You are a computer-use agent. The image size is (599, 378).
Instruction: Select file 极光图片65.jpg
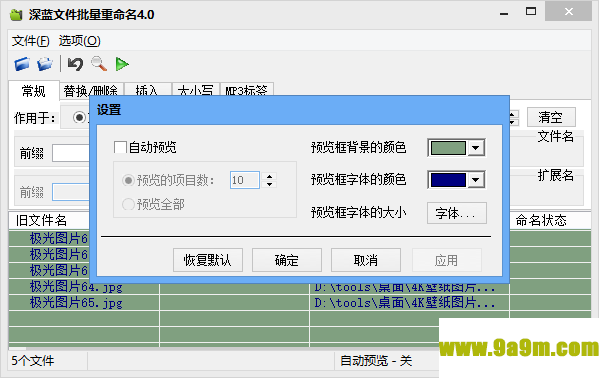76,303
